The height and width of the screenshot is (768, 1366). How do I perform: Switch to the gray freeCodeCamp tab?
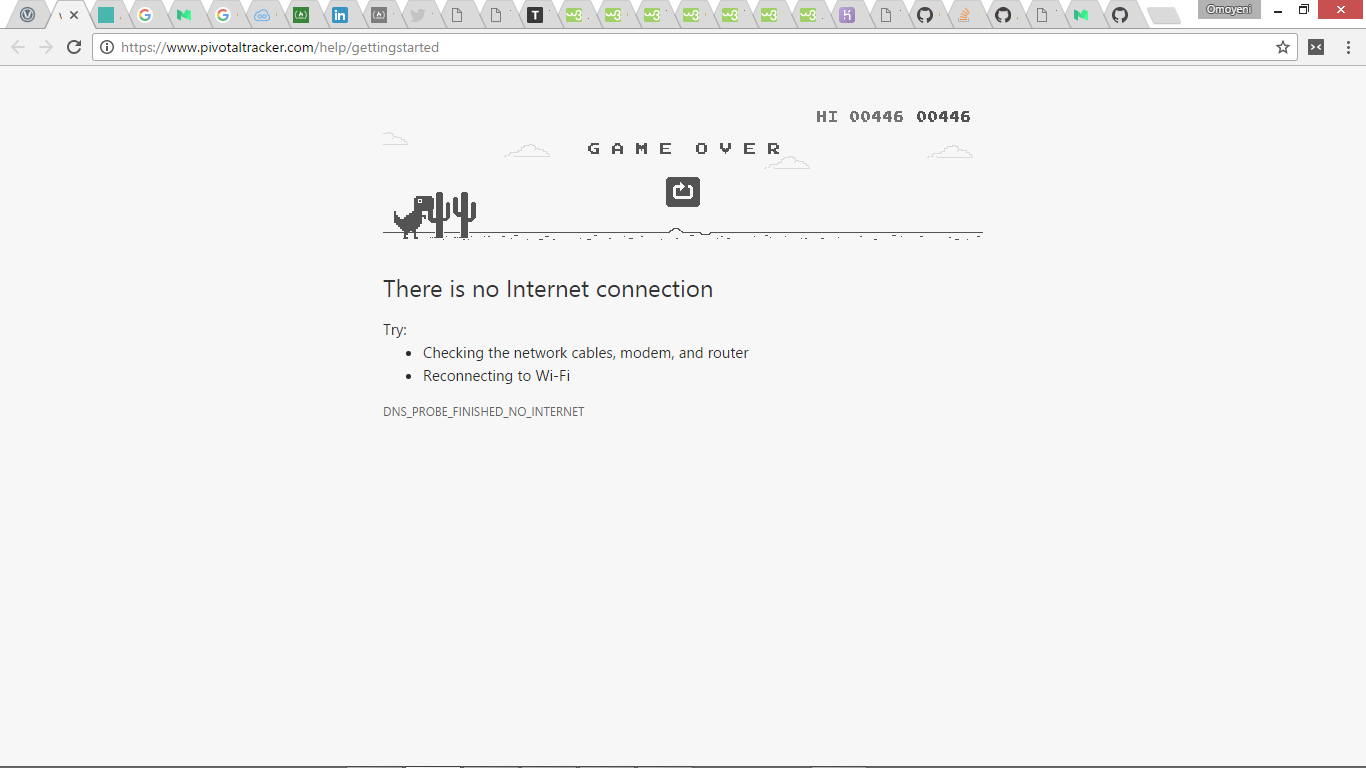click(x=379, y=15)
